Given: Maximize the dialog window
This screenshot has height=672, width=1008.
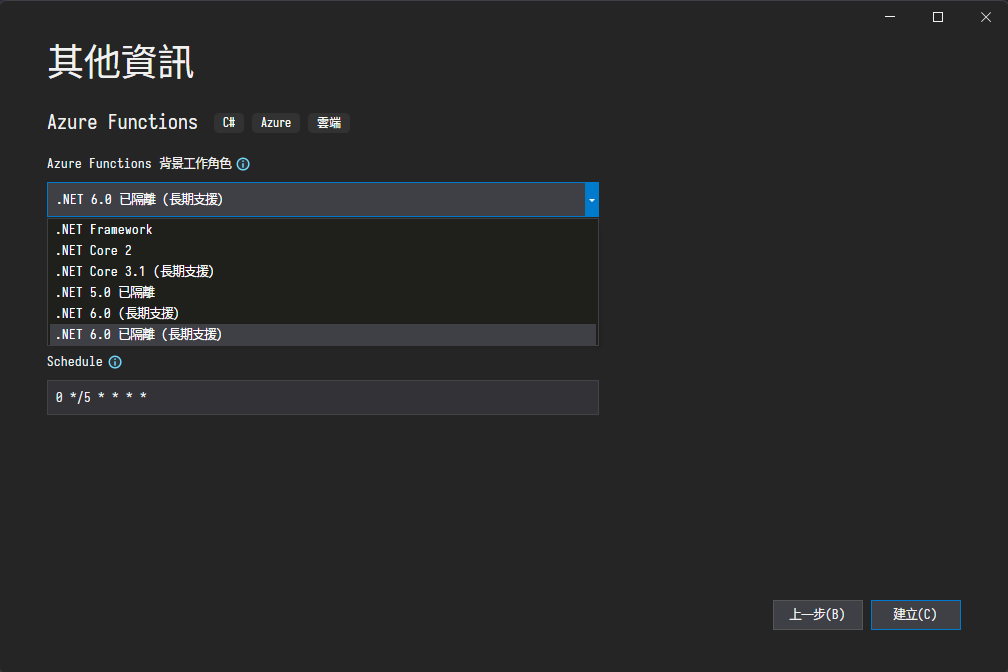Looking at the screenshot, I should (938, 17).
